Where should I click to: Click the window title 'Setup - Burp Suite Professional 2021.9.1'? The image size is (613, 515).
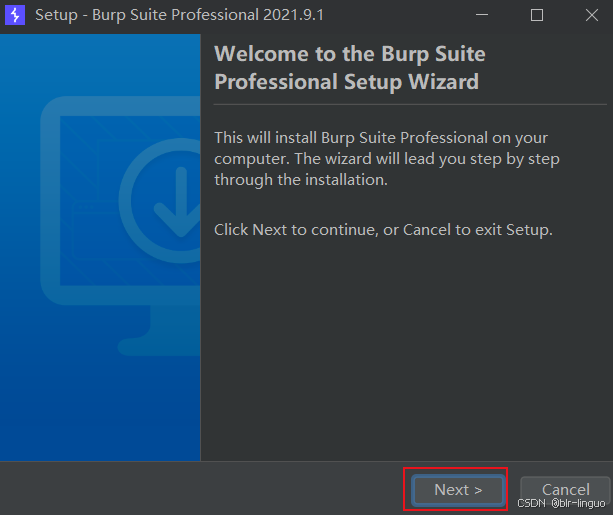point(179,15)
